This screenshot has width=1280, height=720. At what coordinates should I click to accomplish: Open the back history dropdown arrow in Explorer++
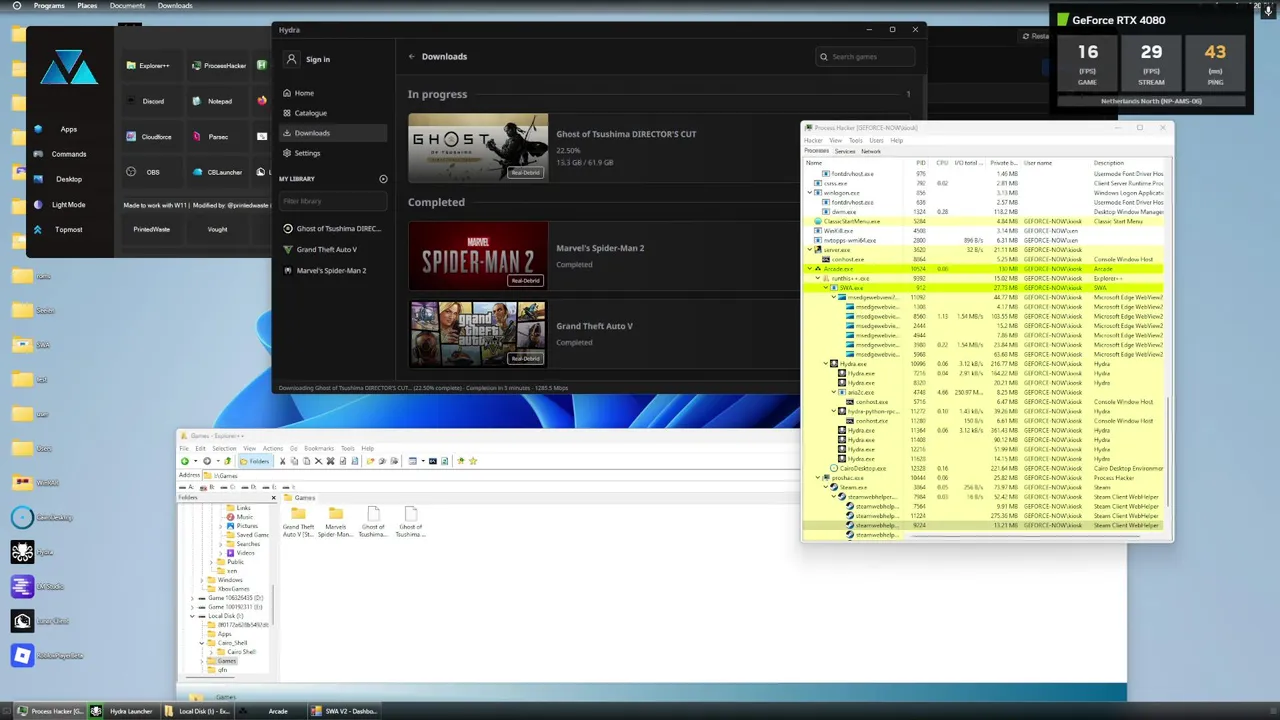point(195,461)
